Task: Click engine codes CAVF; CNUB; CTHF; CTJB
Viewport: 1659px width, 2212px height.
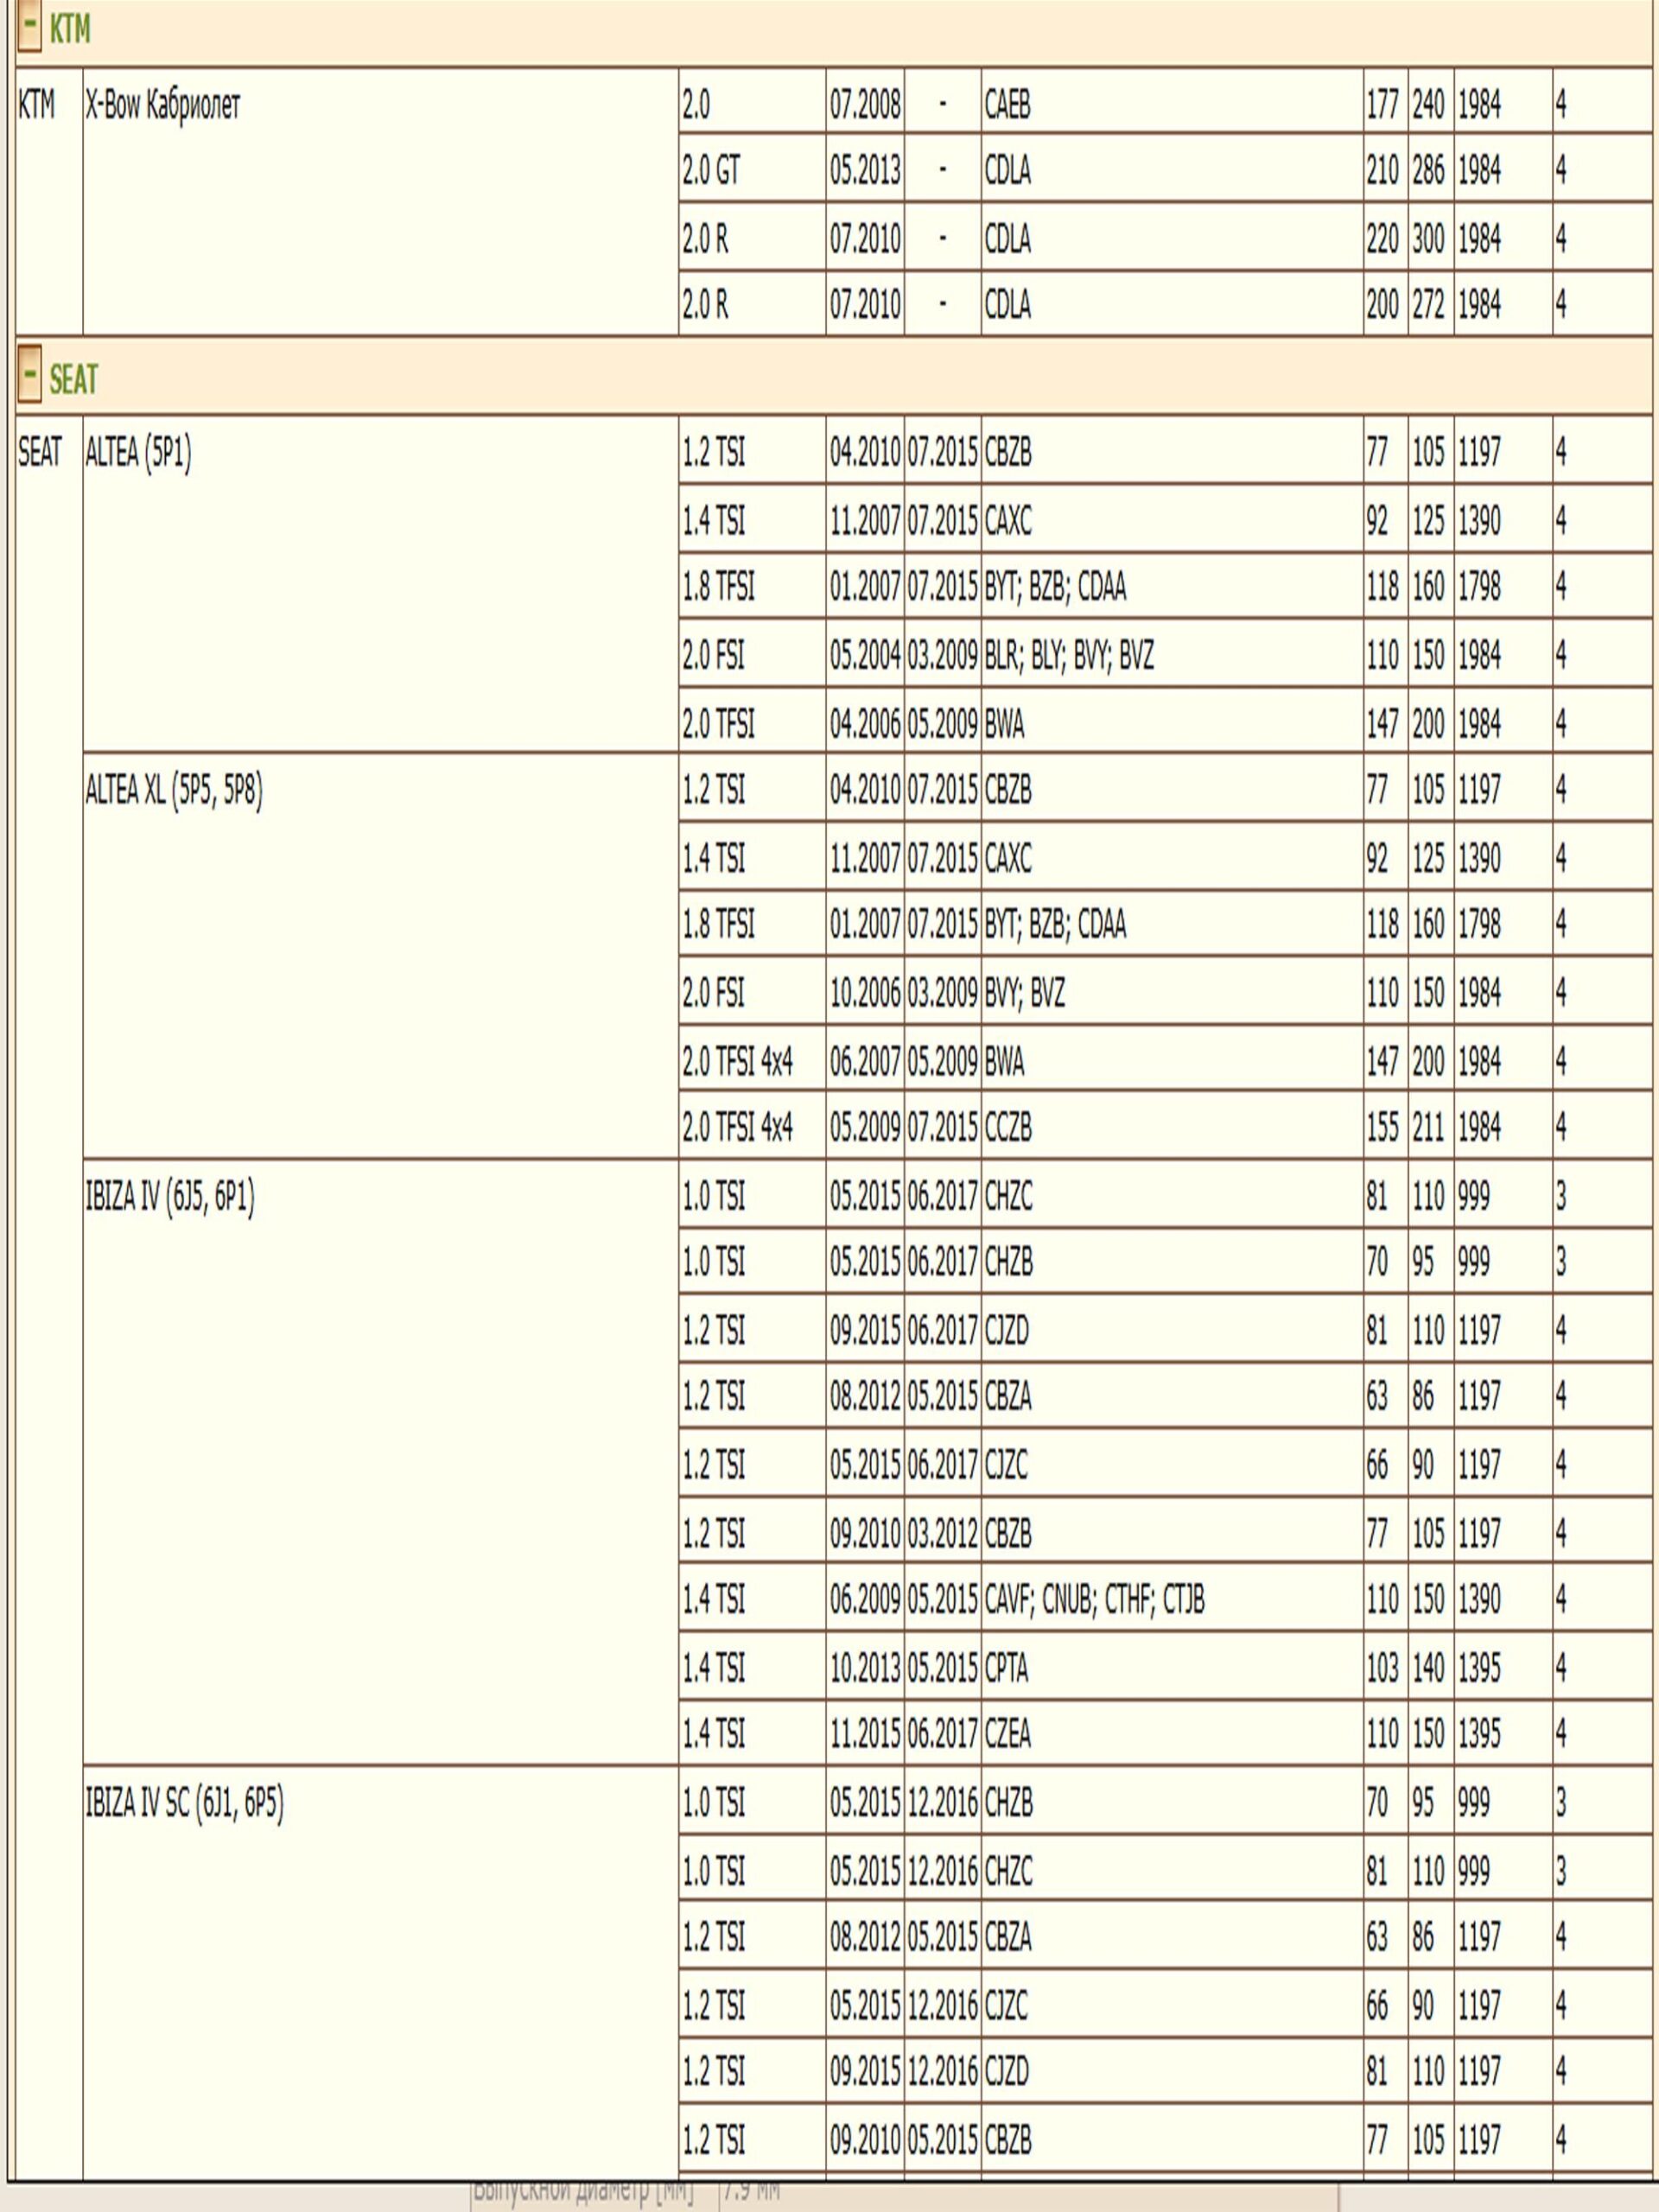Action: [1094, 1600]
